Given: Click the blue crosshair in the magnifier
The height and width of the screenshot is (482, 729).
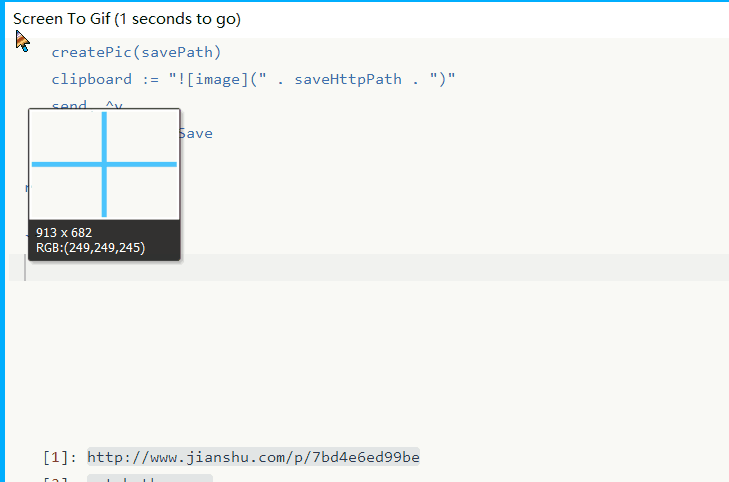Looking at the screenshot, I should tap(104, 164).
